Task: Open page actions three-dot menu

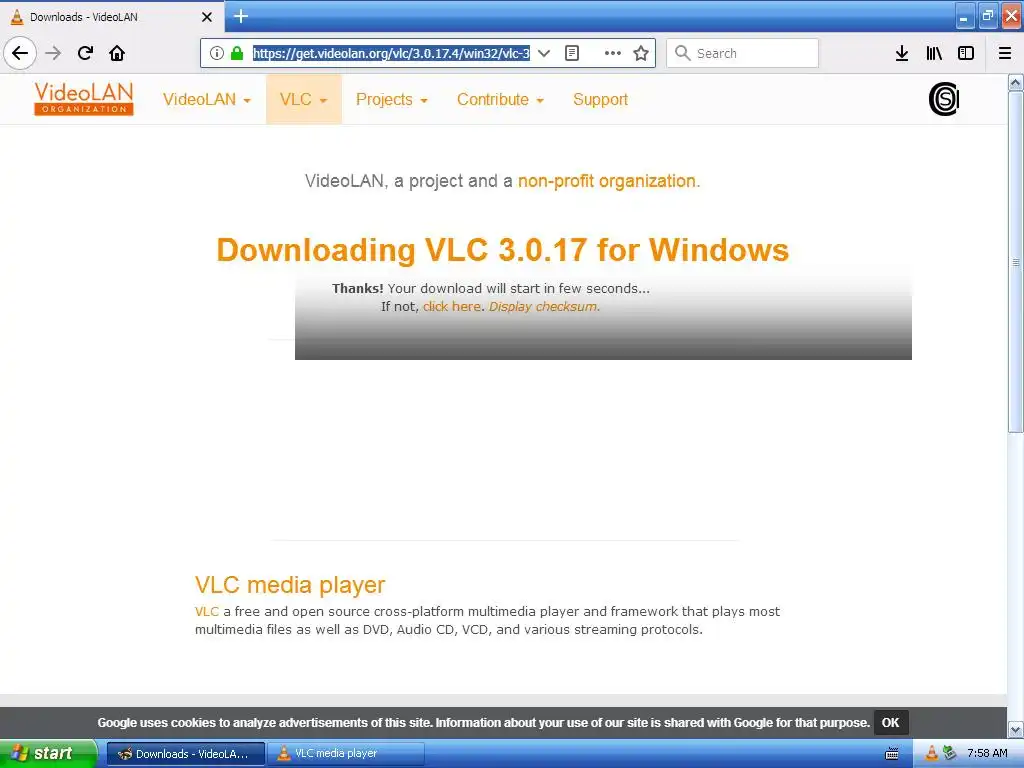Action: tap(613, 53)
